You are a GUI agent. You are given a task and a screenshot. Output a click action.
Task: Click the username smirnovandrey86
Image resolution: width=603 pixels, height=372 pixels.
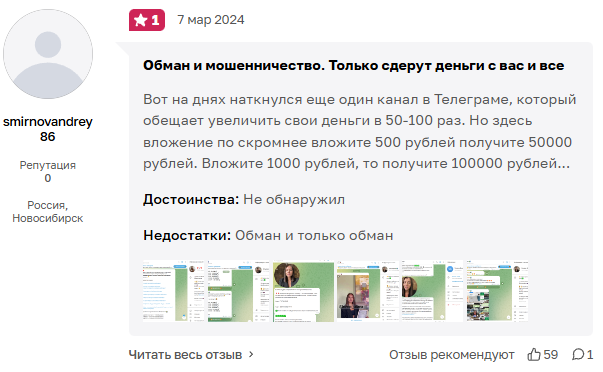tap(48, 129)
